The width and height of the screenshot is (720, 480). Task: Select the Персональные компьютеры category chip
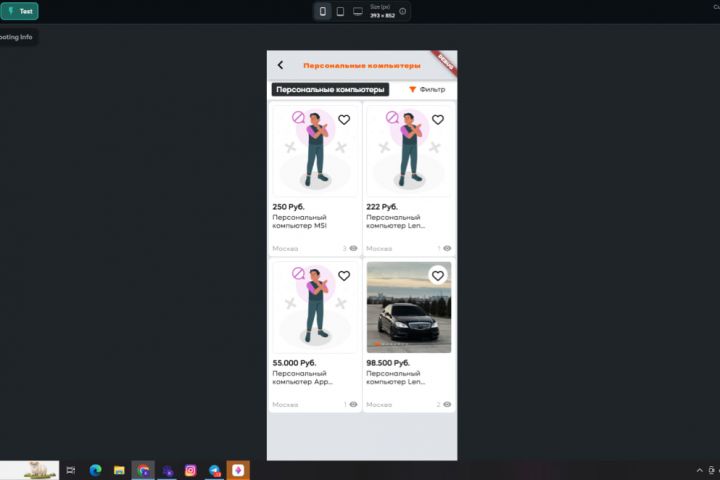tap(330, 90)
